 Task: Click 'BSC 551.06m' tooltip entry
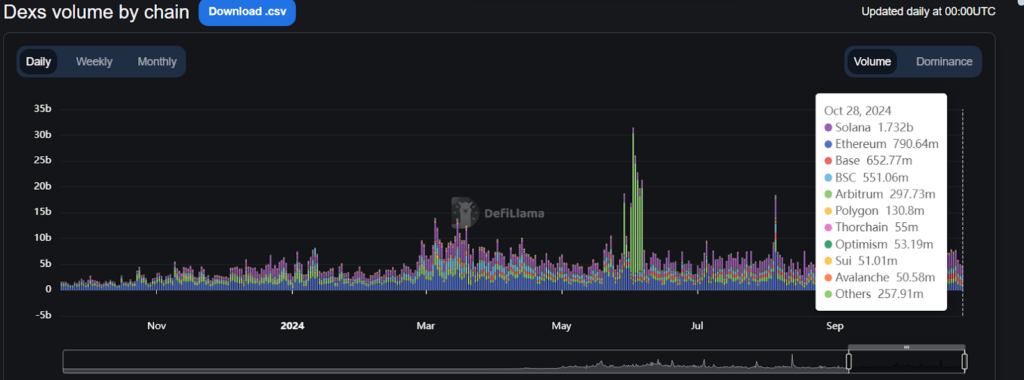tap(866, 177)
